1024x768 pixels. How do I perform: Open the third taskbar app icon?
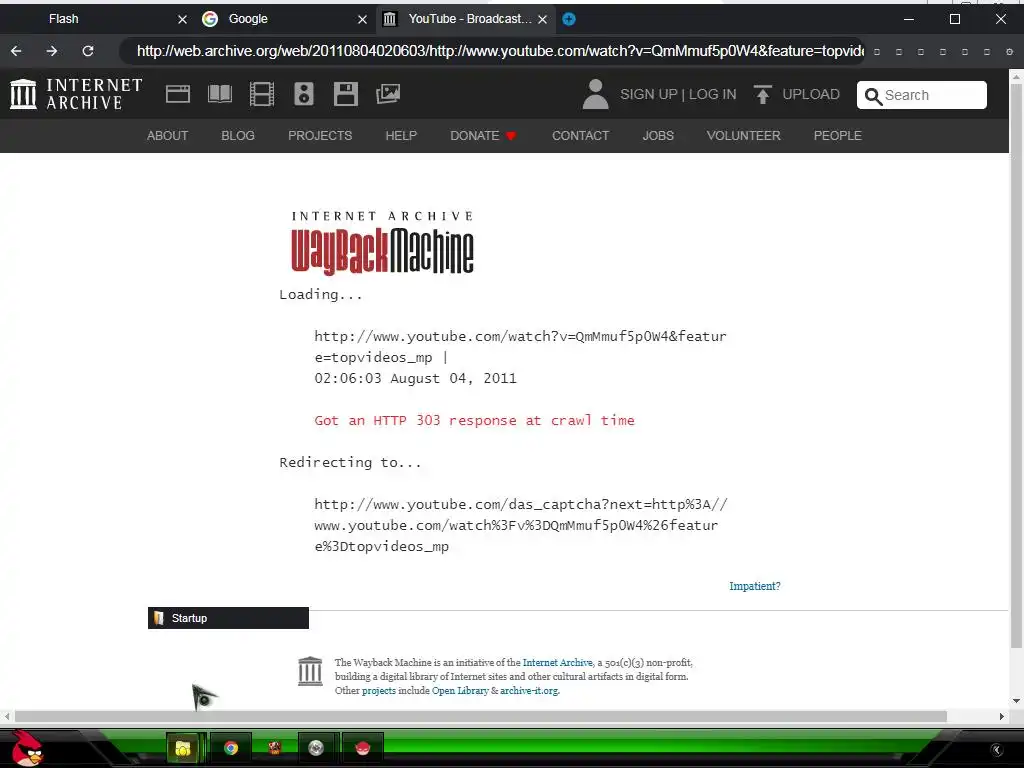(274, 748)
